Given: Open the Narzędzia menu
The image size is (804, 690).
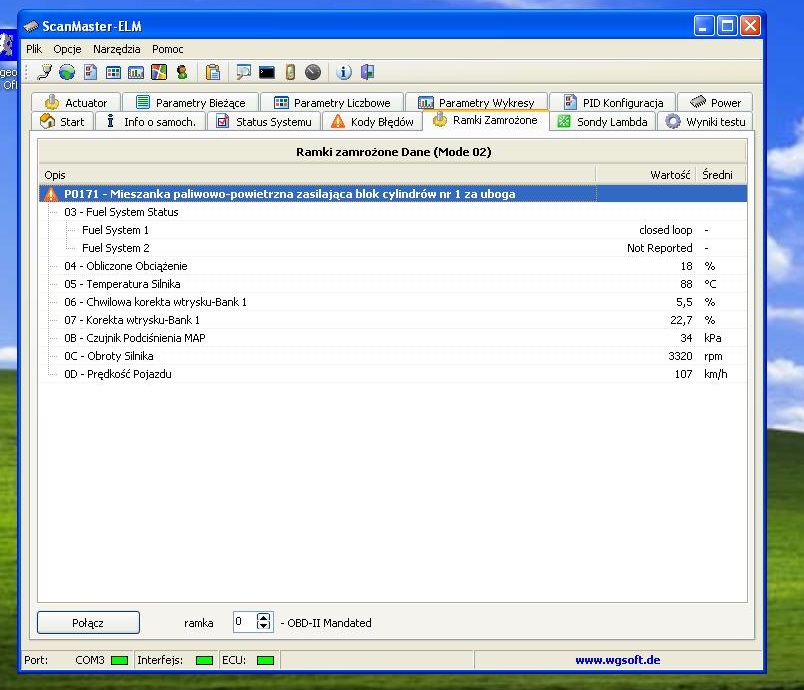Looking at the screenshot, I should [117, 49].
